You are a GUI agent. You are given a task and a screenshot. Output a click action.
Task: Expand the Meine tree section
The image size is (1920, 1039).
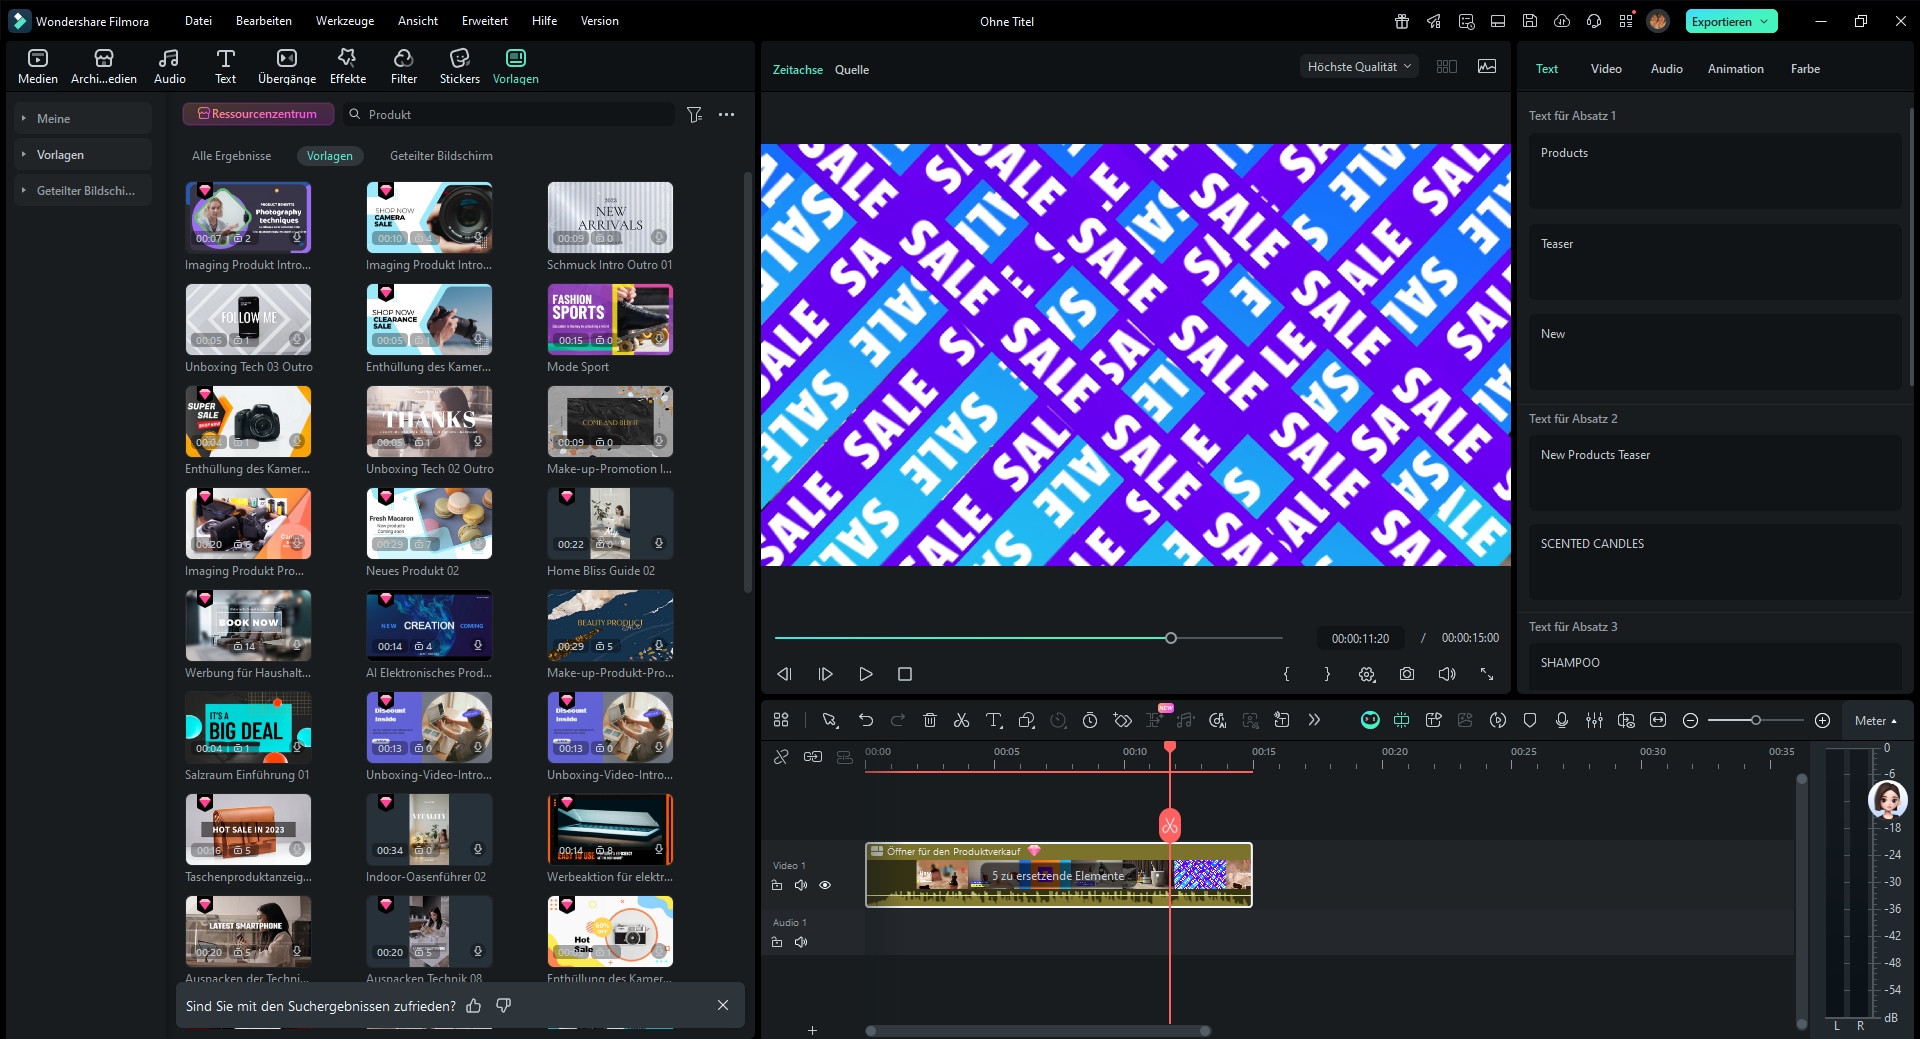tap(24, 119)
